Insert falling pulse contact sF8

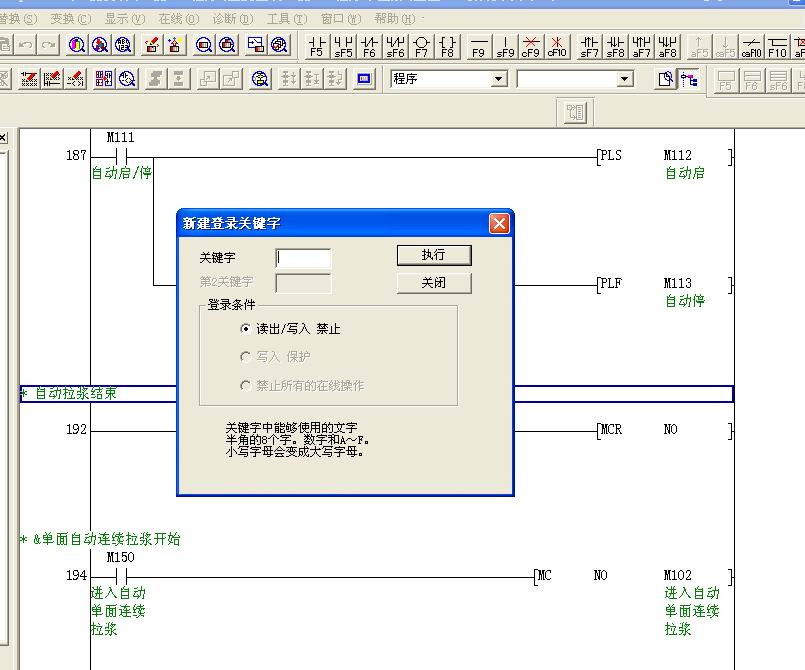coord(616,46)
